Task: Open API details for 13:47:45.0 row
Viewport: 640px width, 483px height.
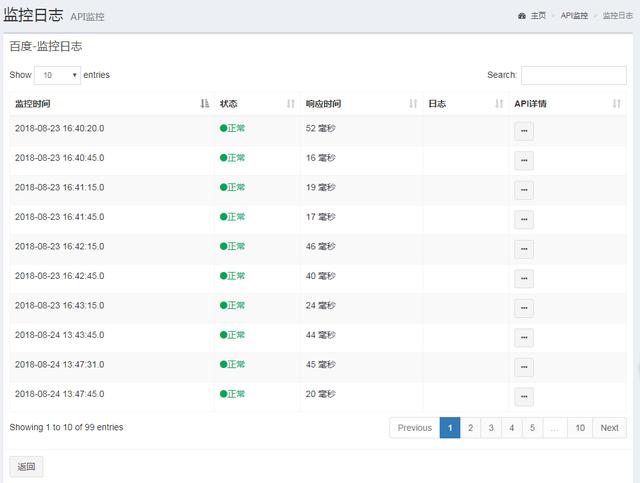Action: point(524,396)
